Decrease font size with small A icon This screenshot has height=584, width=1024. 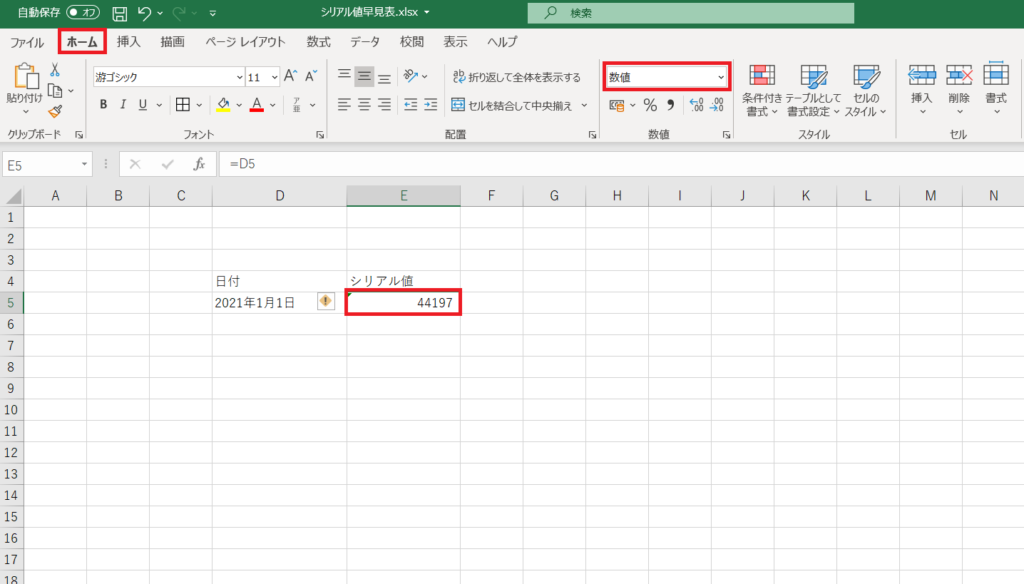311,76
